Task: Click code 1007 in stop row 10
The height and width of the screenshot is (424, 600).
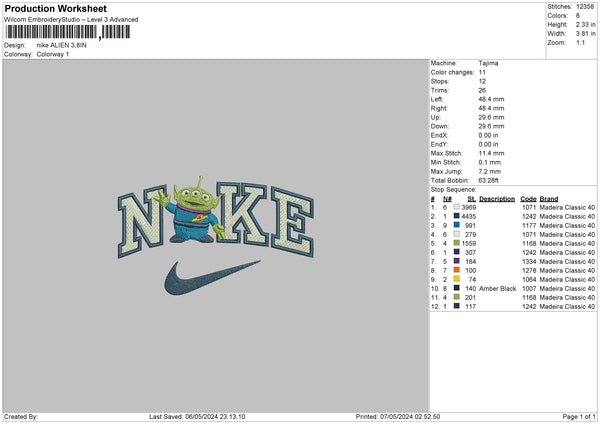Action: tap(529, 289)
